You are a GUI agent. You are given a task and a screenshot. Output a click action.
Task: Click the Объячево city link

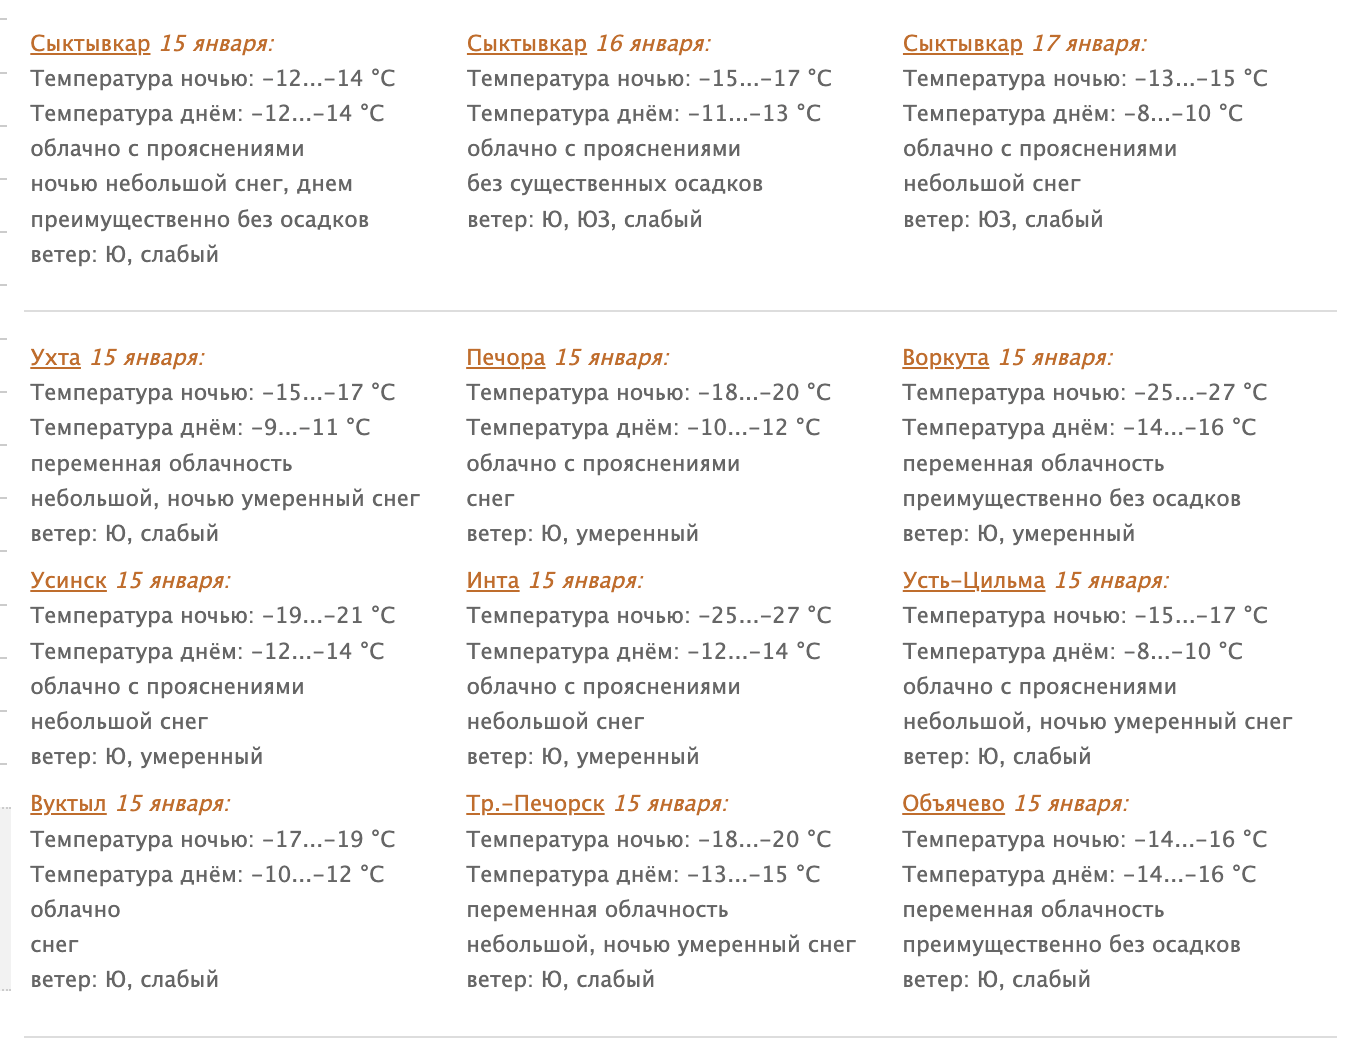click(953, 804)
